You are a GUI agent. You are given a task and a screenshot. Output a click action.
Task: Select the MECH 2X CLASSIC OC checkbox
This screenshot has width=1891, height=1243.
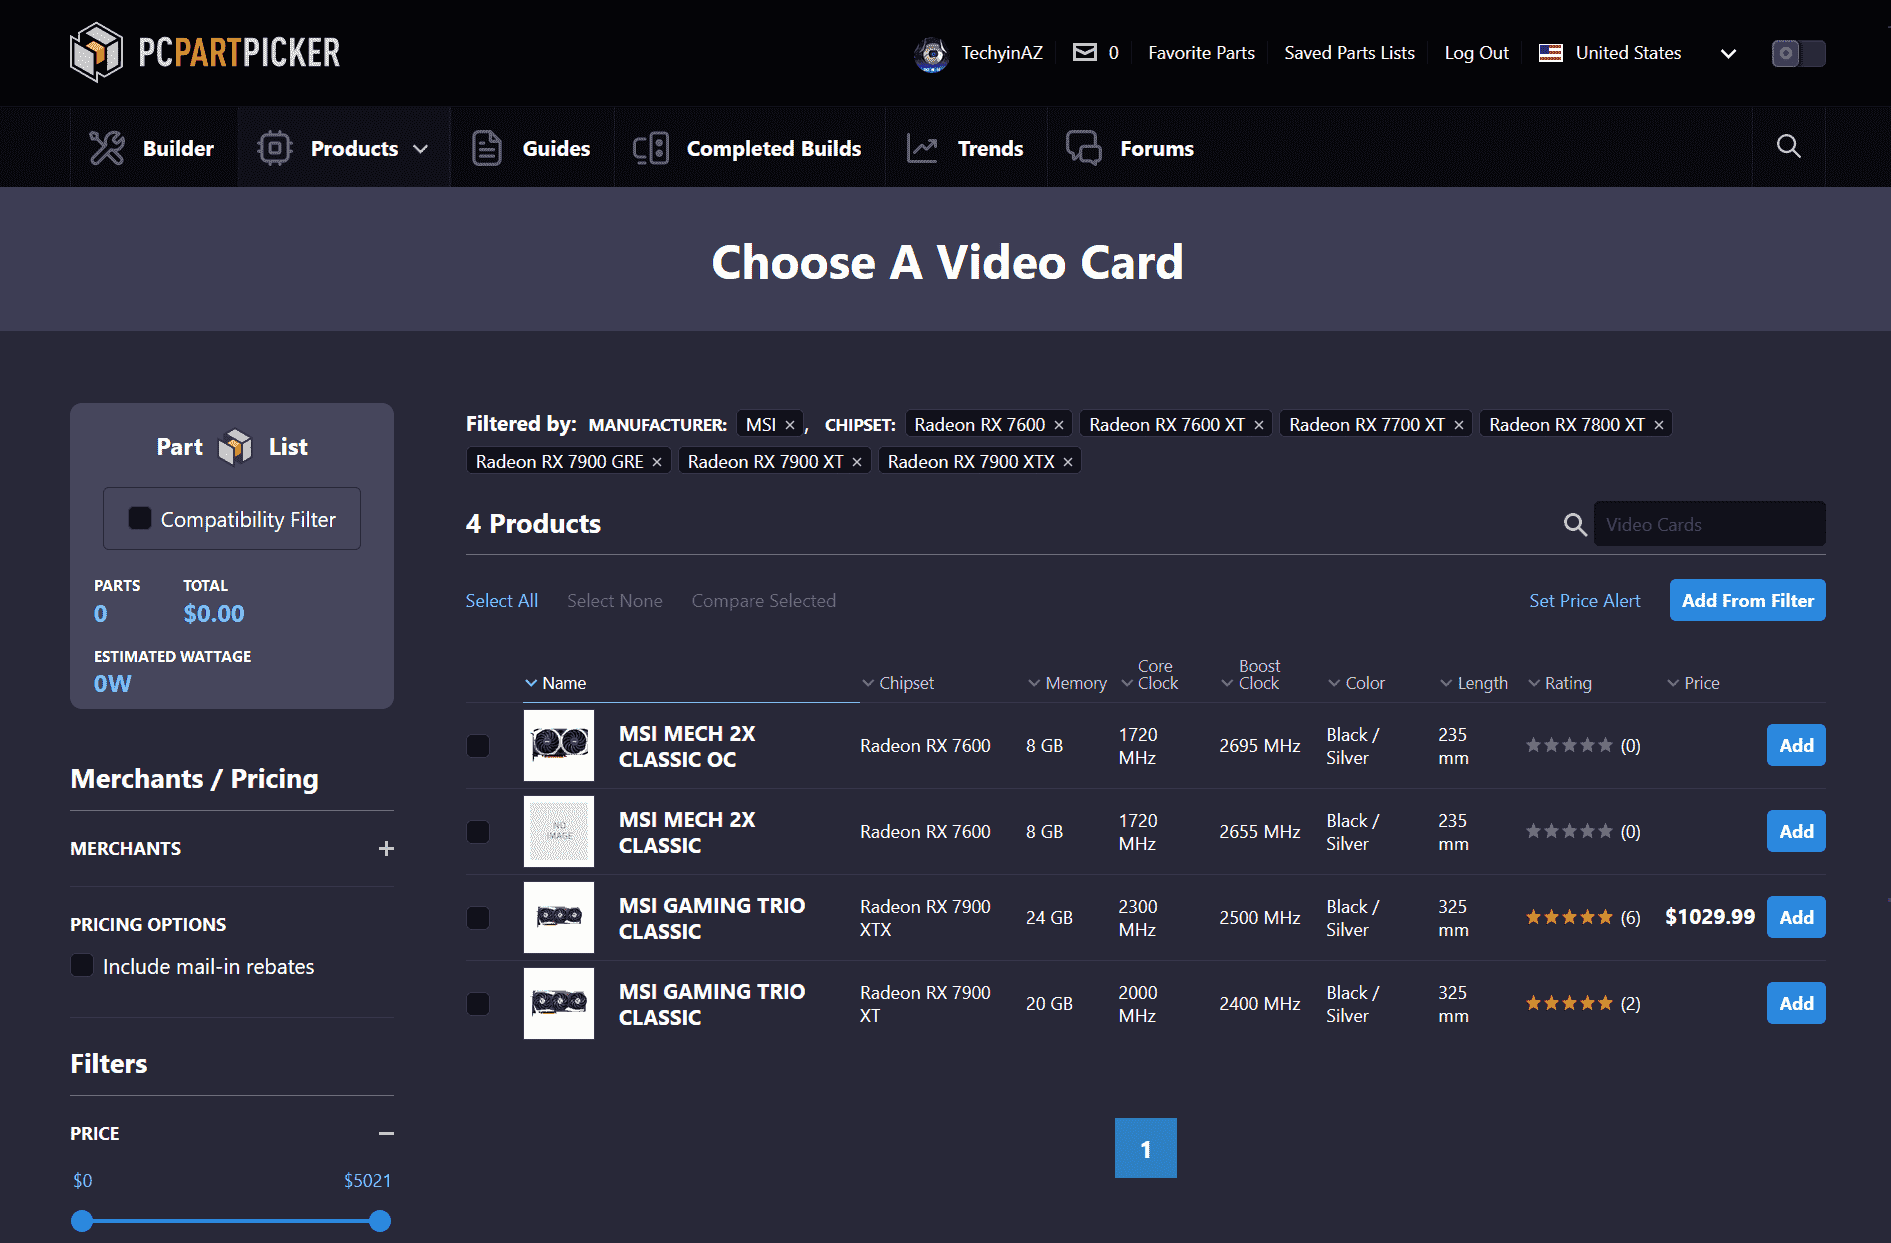(478, 746)
